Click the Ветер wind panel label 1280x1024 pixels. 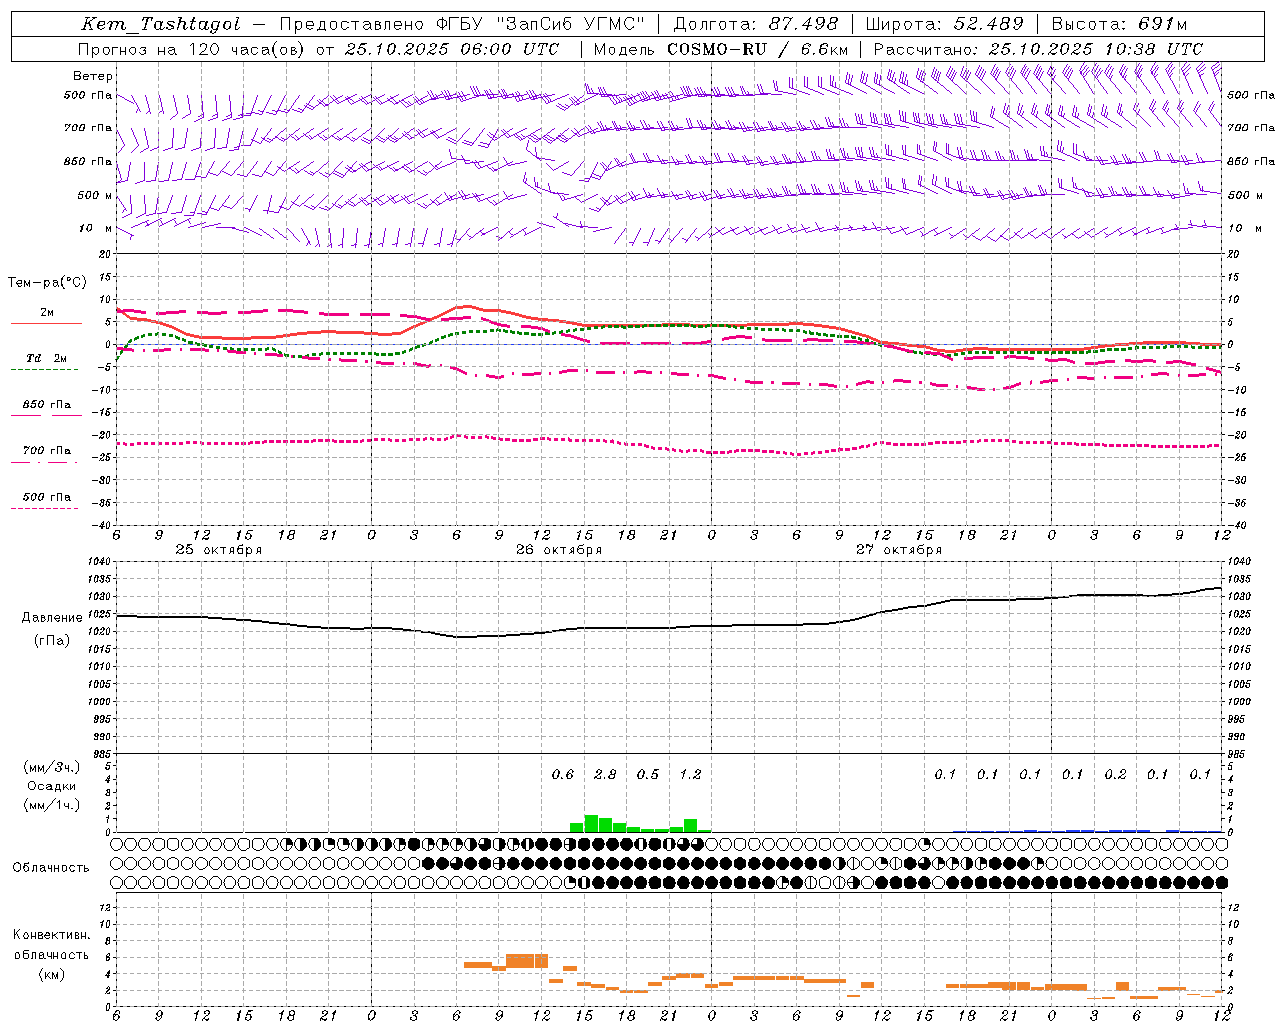tap(93, 76)
